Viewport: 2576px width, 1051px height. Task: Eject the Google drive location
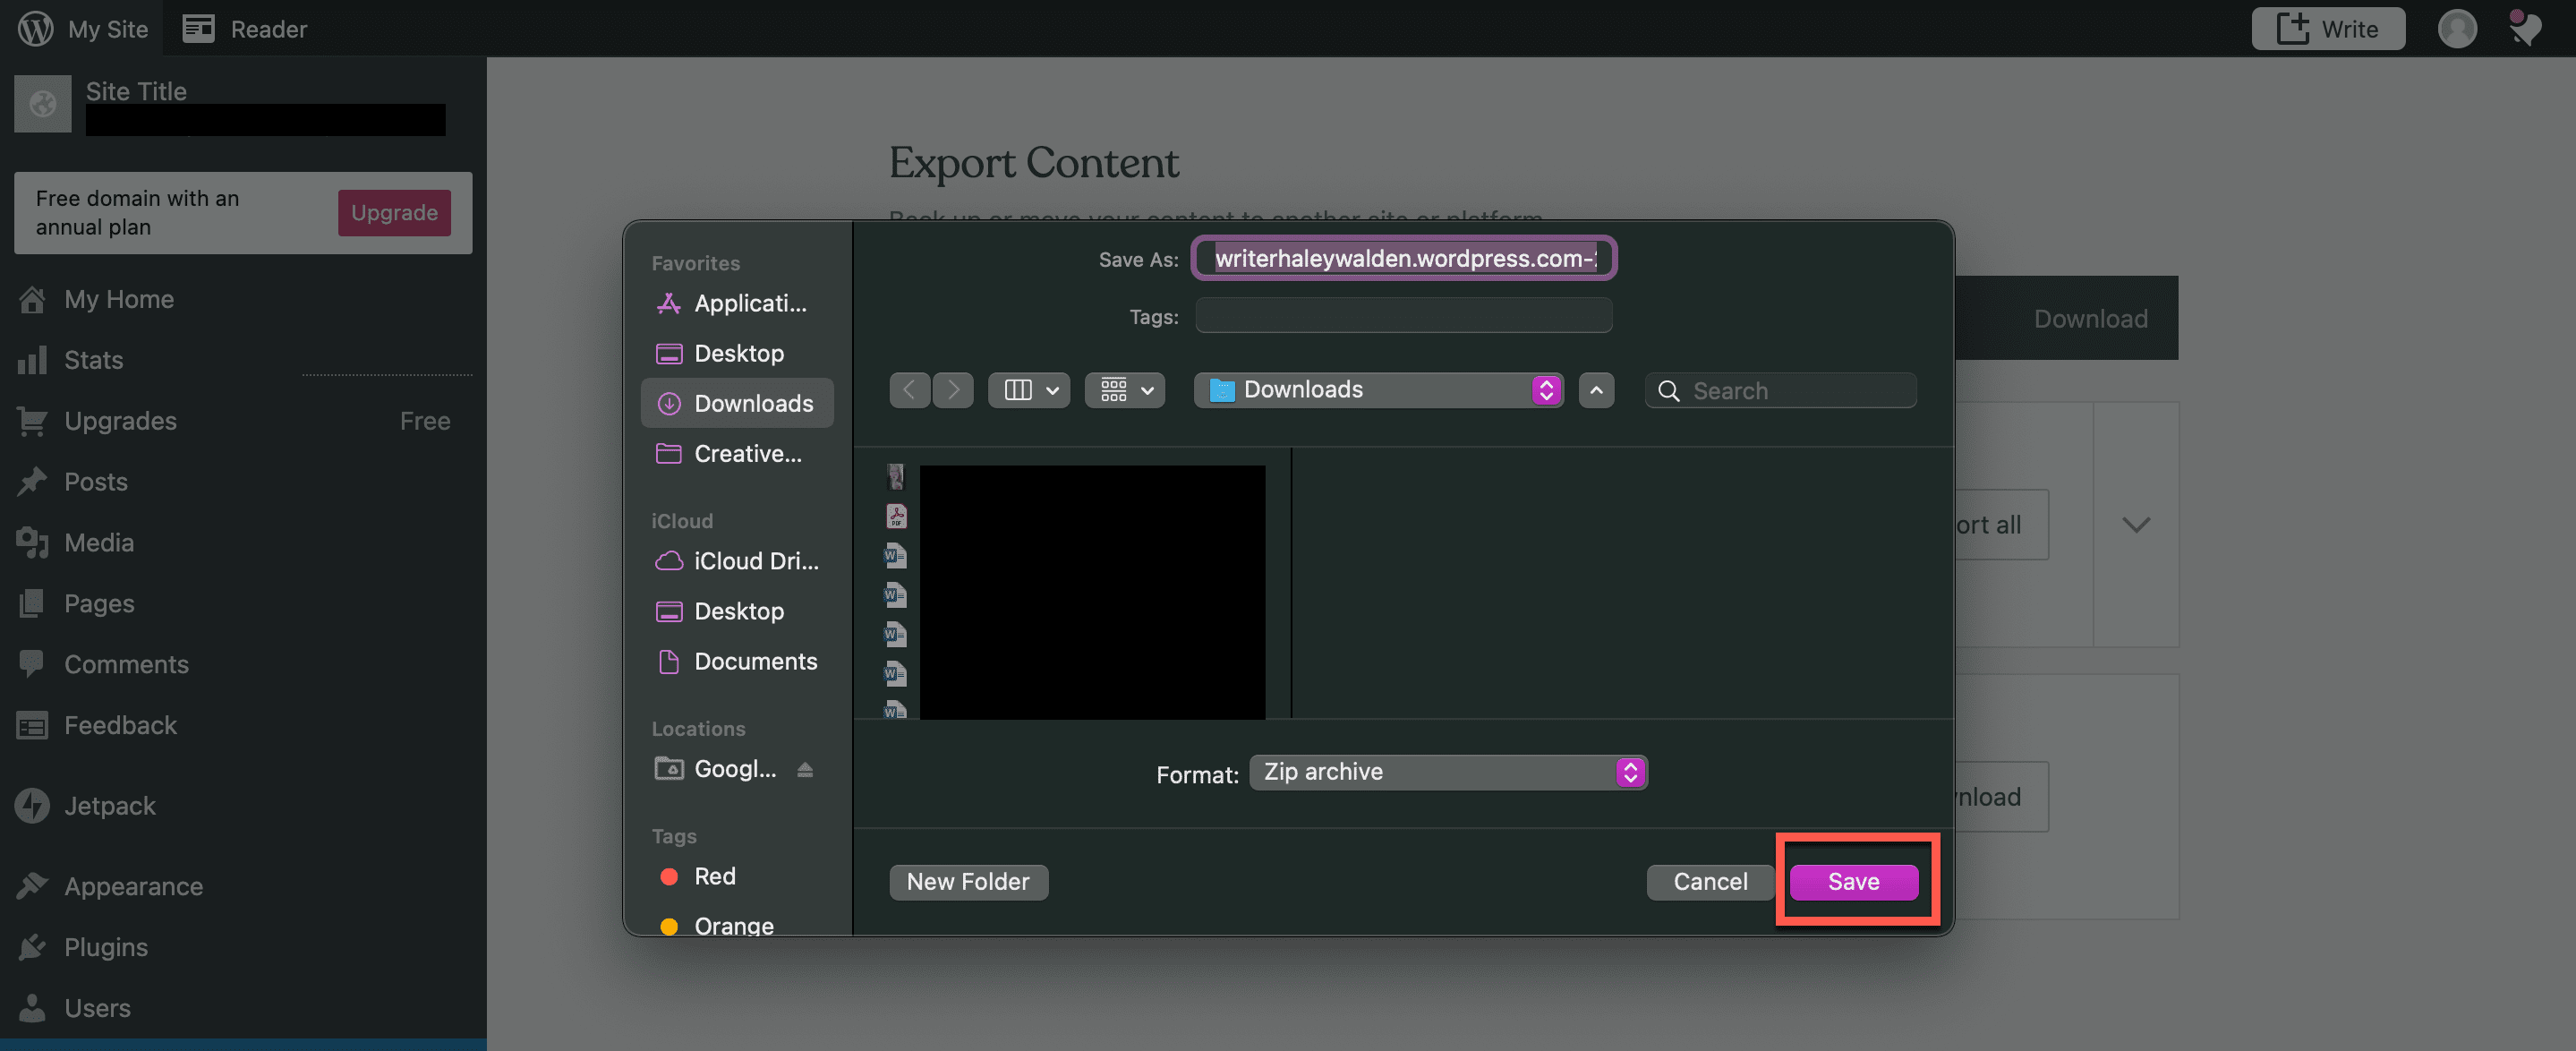tap(805, 769)
